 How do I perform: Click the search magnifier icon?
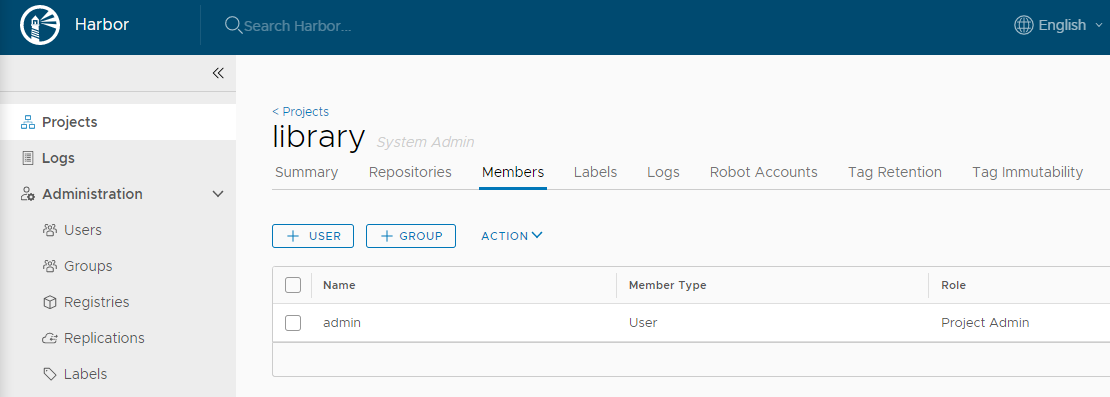tap(233, 25)
